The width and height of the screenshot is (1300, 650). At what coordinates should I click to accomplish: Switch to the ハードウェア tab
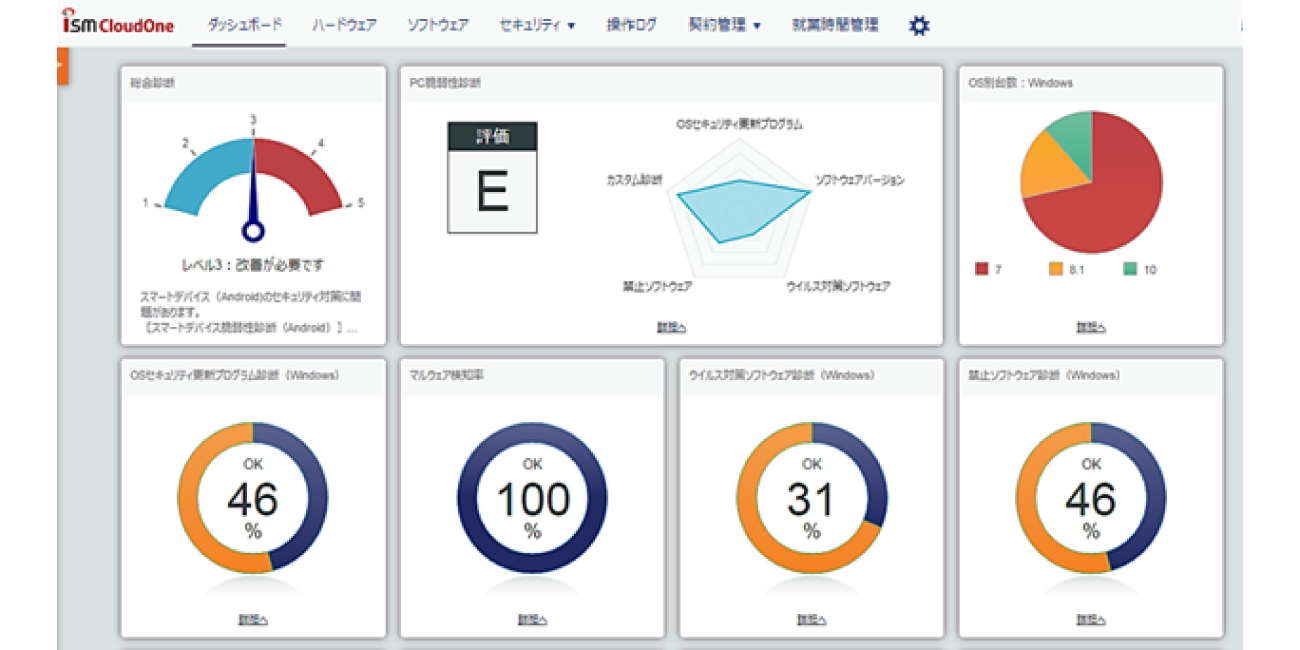[x=344, y=26]
